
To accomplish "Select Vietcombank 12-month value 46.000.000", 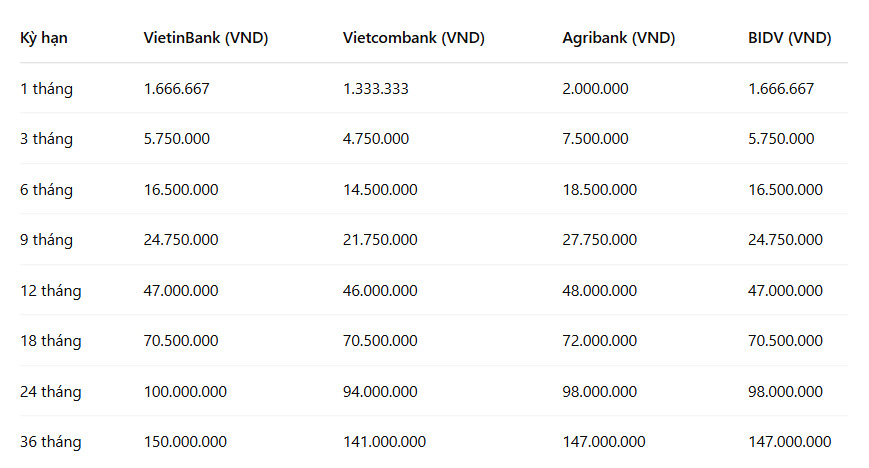I will (380, 291).
